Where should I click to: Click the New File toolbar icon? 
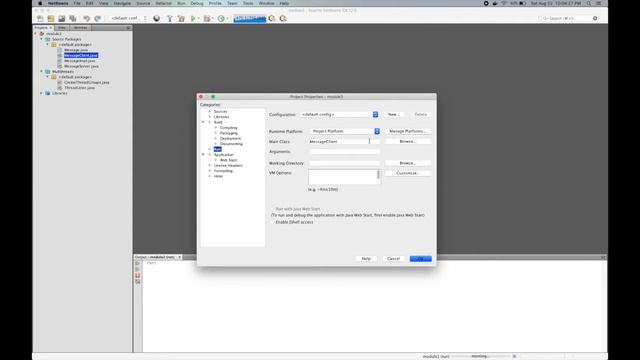pos(40,18)
